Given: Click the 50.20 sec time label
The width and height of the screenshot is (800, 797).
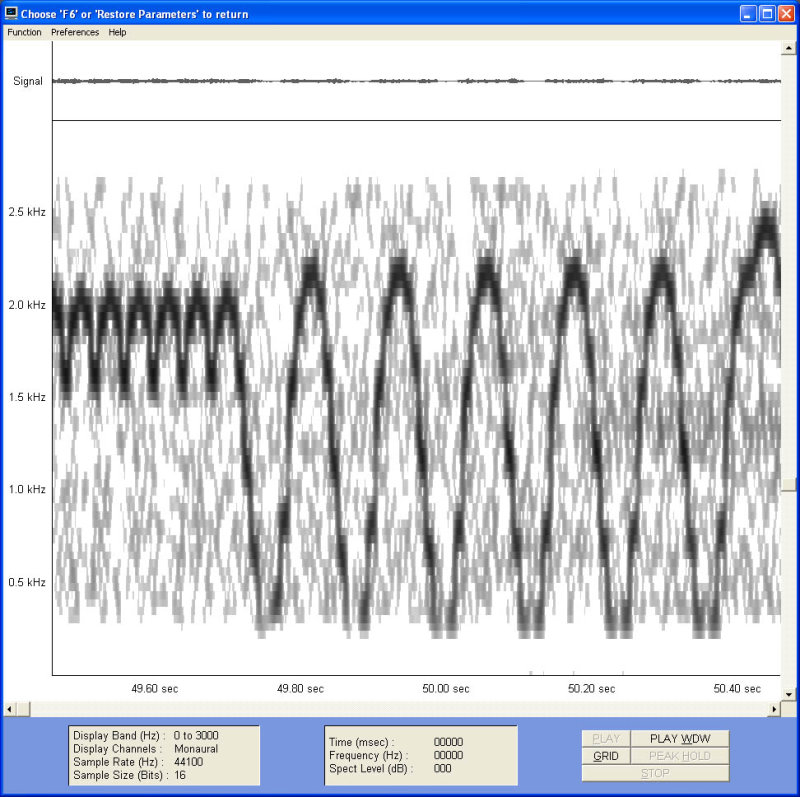Looking at the screenshot, I should 591,688.
